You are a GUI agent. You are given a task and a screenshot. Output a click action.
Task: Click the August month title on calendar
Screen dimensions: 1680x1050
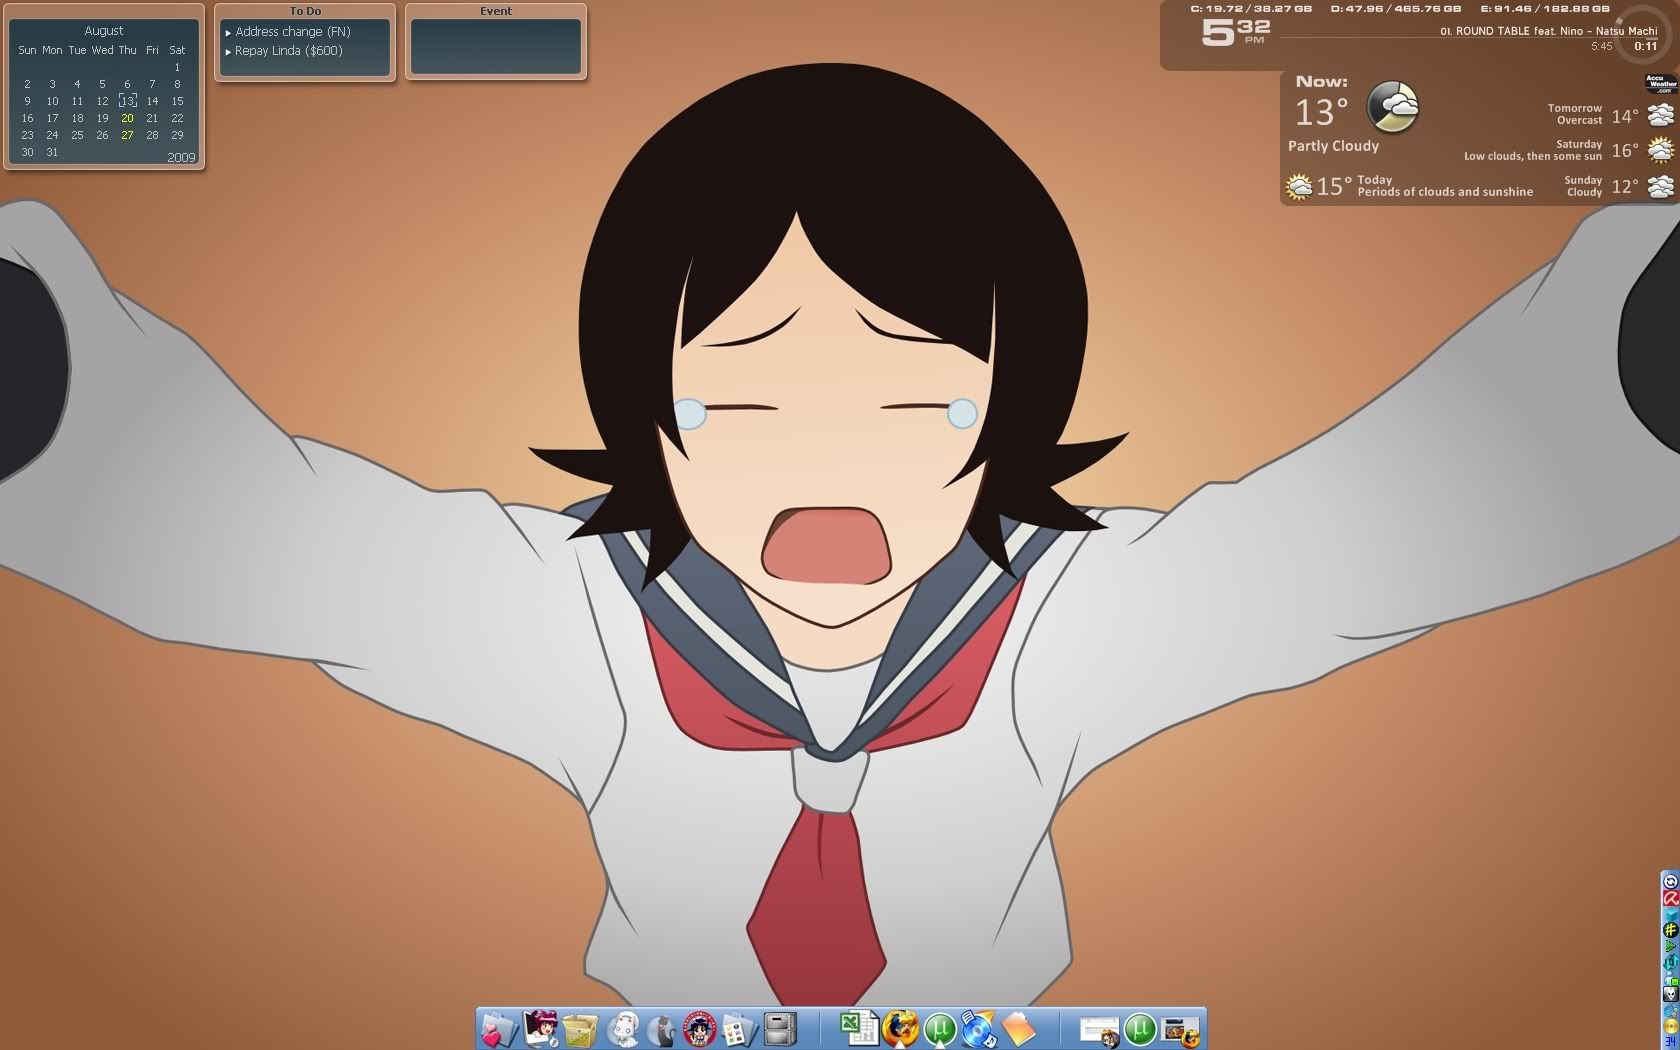[104, 31]
